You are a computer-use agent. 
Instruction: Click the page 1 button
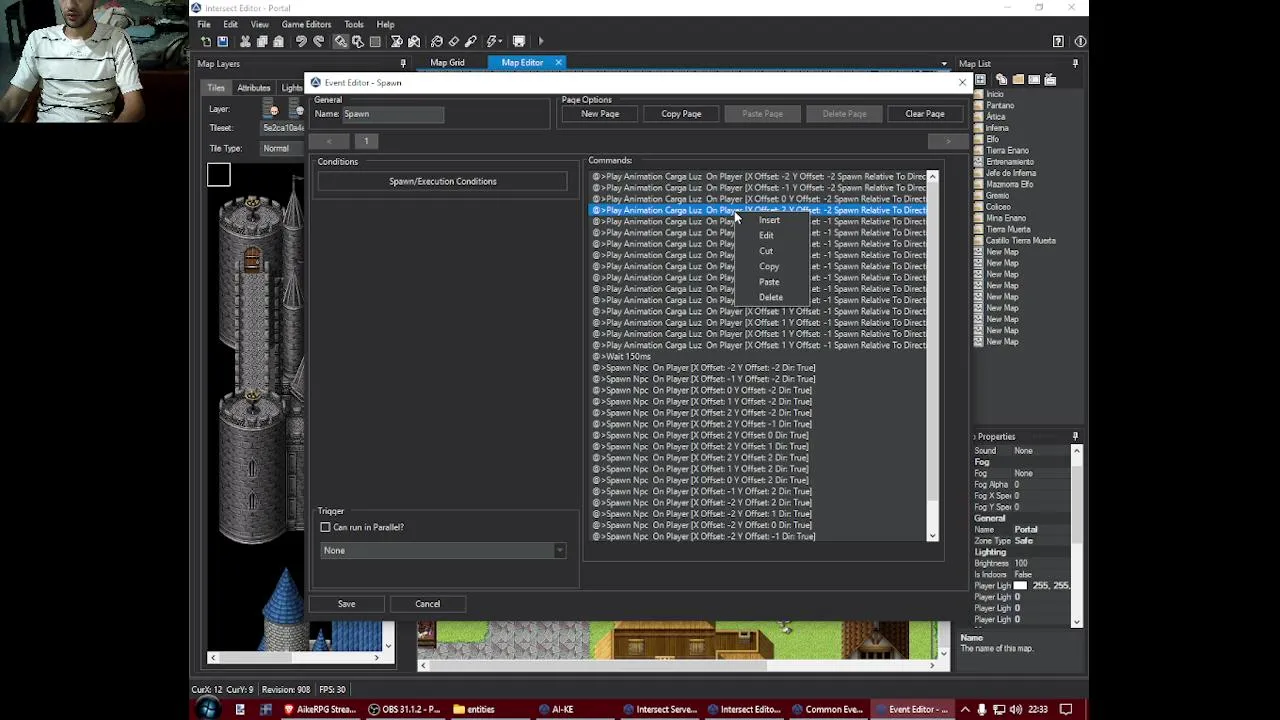pos(366,141)
